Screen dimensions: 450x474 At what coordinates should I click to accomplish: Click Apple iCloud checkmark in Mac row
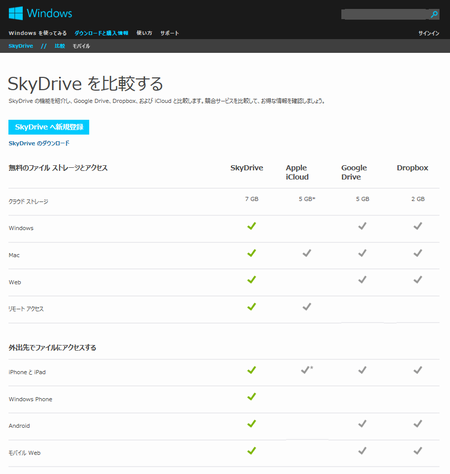(x=307, y=253)
